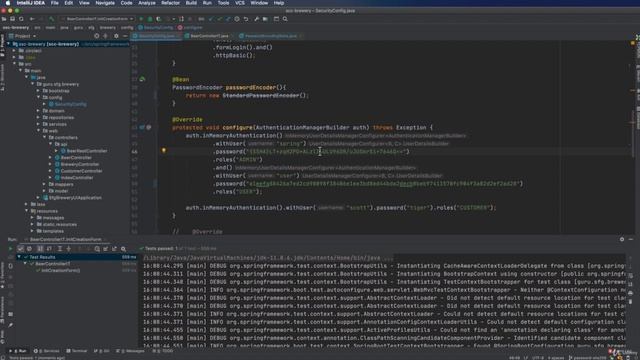This screenshot has height=360, width=640.
Task: Open the IntelliJ IDEA application menu
Action: [31, 3]
